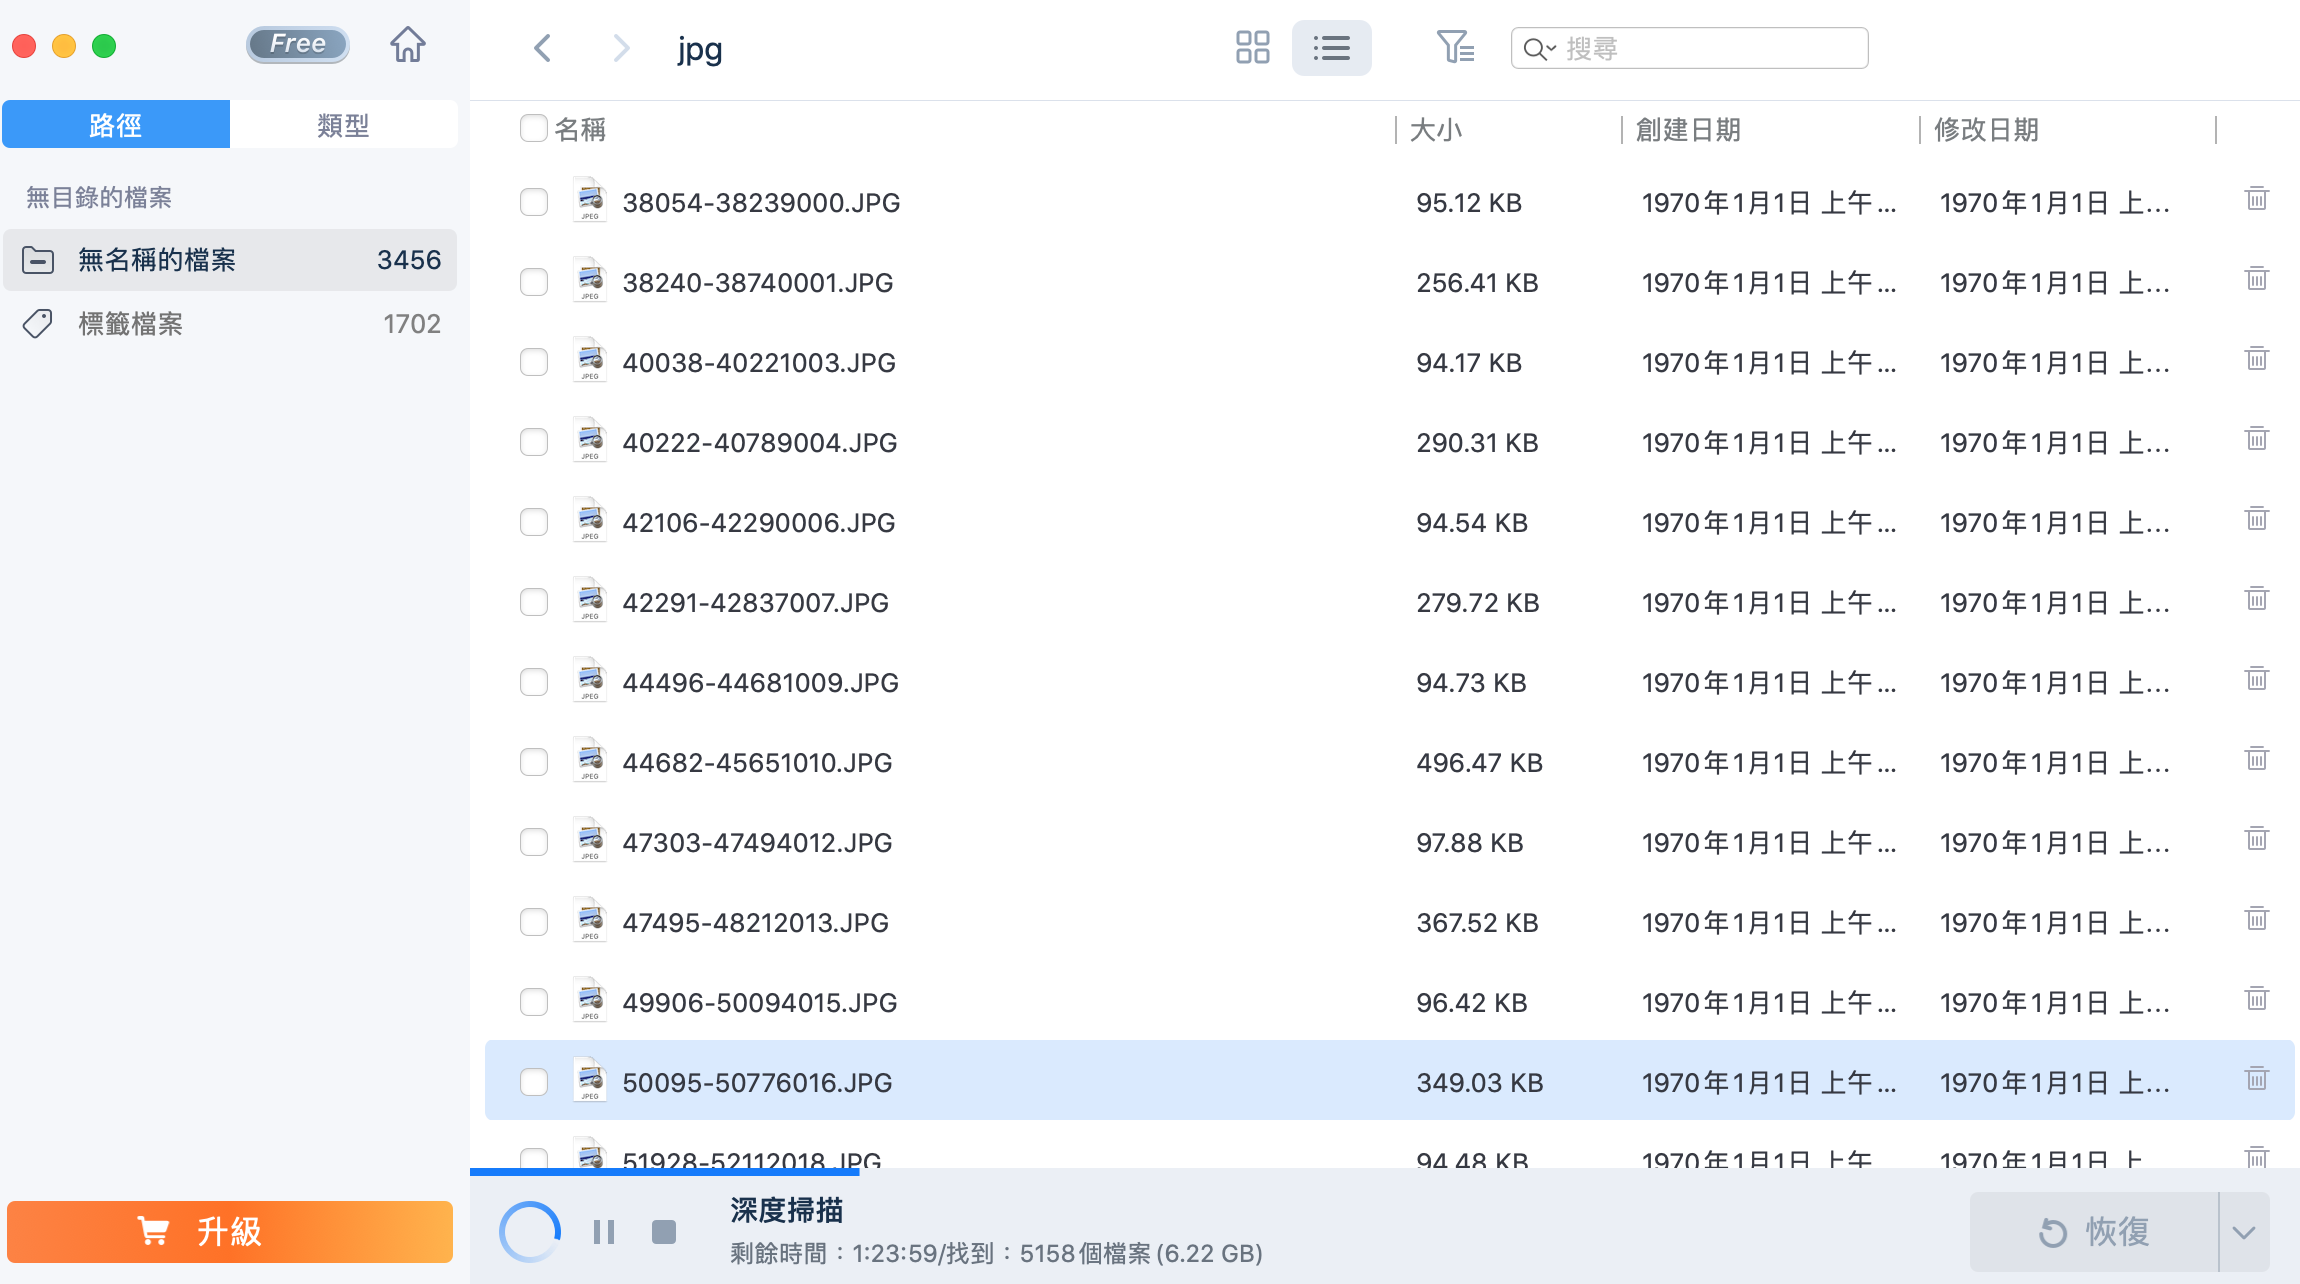Click size value 496.47 KB
This screenshot has width=2300, height=1284.
point(1479,762)
